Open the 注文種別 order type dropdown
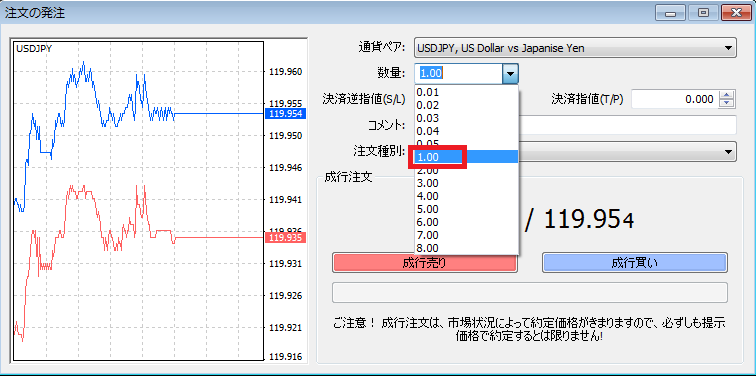The height and width of the screenshot is (376, 756). (x=627, y=151)
